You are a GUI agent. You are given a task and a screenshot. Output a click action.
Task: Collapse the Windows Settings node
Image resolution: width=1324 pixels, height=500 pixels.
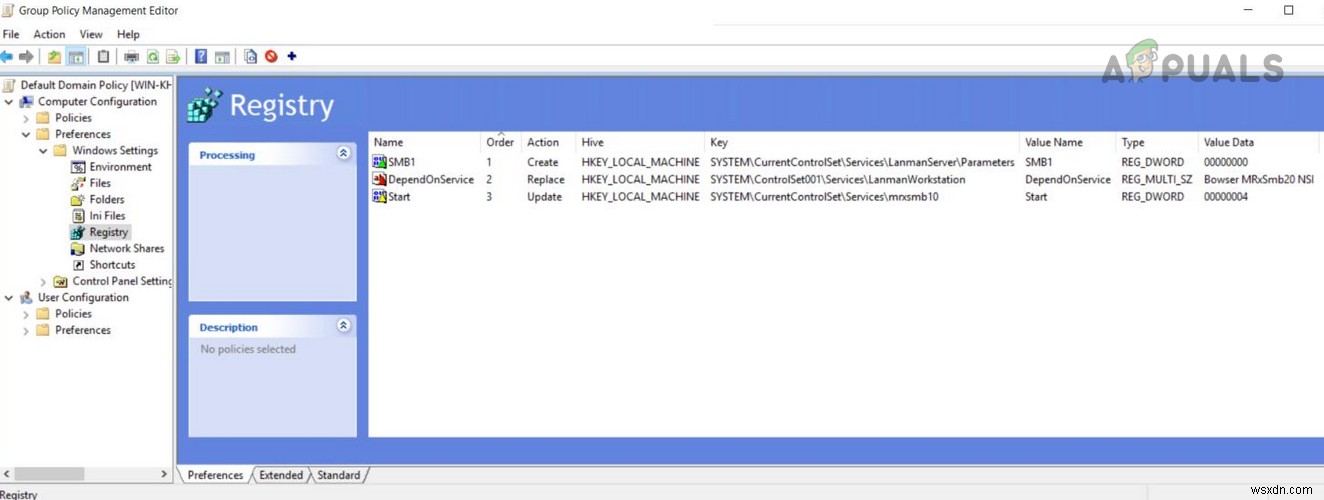pos(43,151)
